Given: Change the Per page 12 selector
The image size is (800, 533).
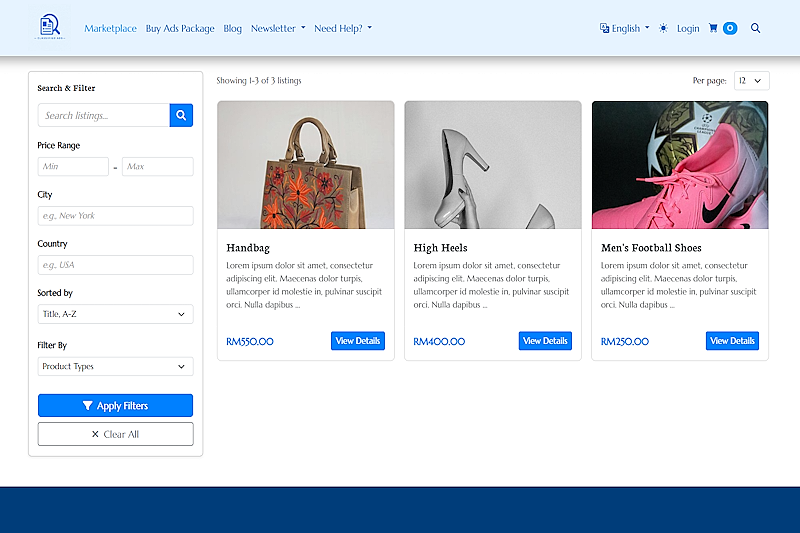Looking at the screenshot, I should [751, 81].
